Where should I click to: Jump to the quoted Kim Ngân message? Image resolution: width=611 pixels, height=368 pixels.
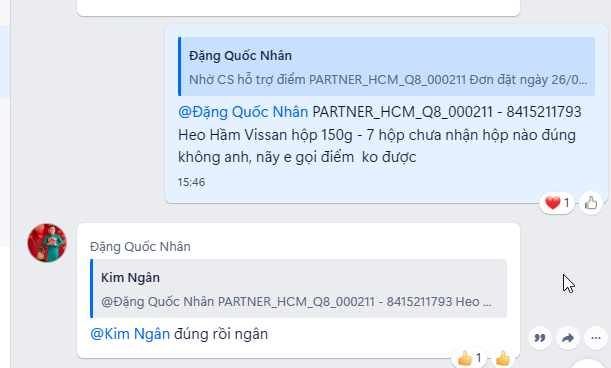point(298,288)
